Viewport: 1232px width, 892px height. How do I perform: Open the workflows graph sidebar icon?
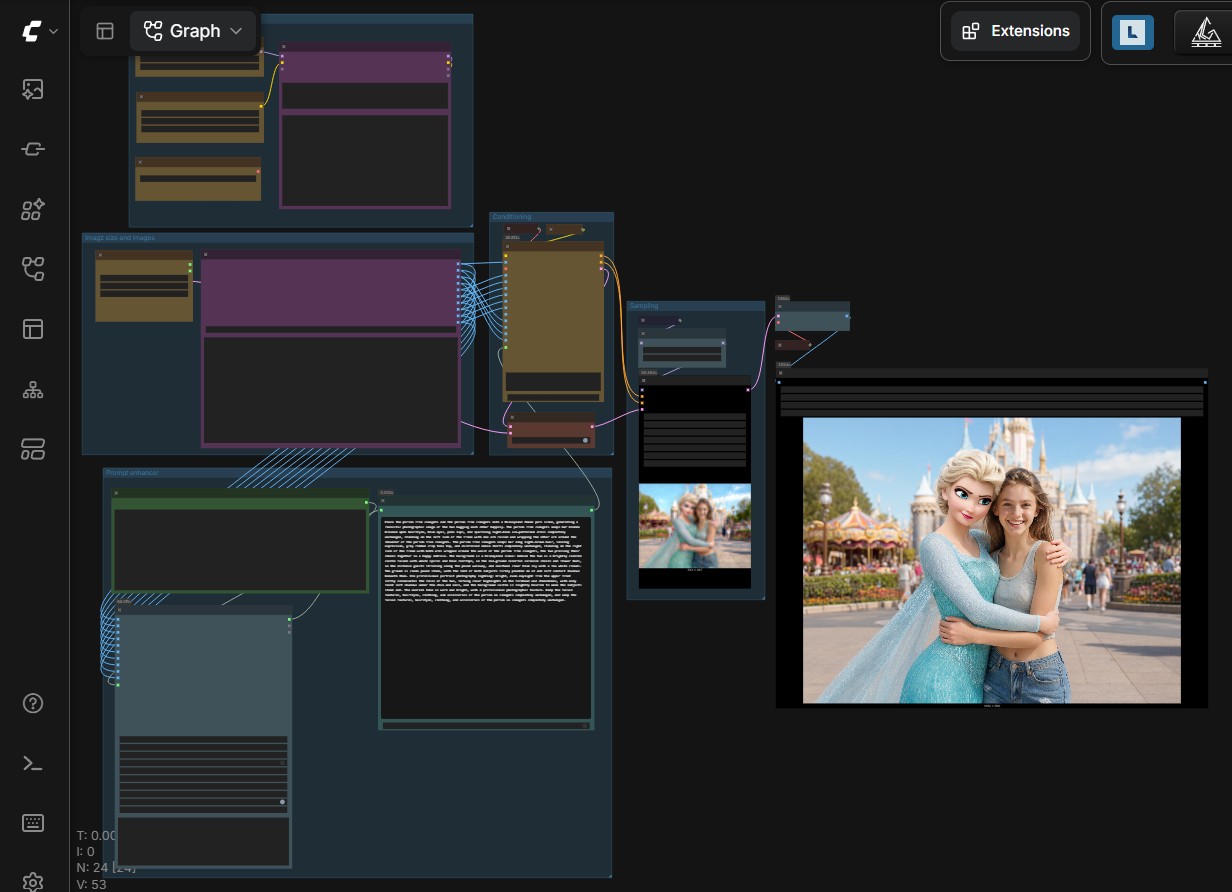(33, 269)
